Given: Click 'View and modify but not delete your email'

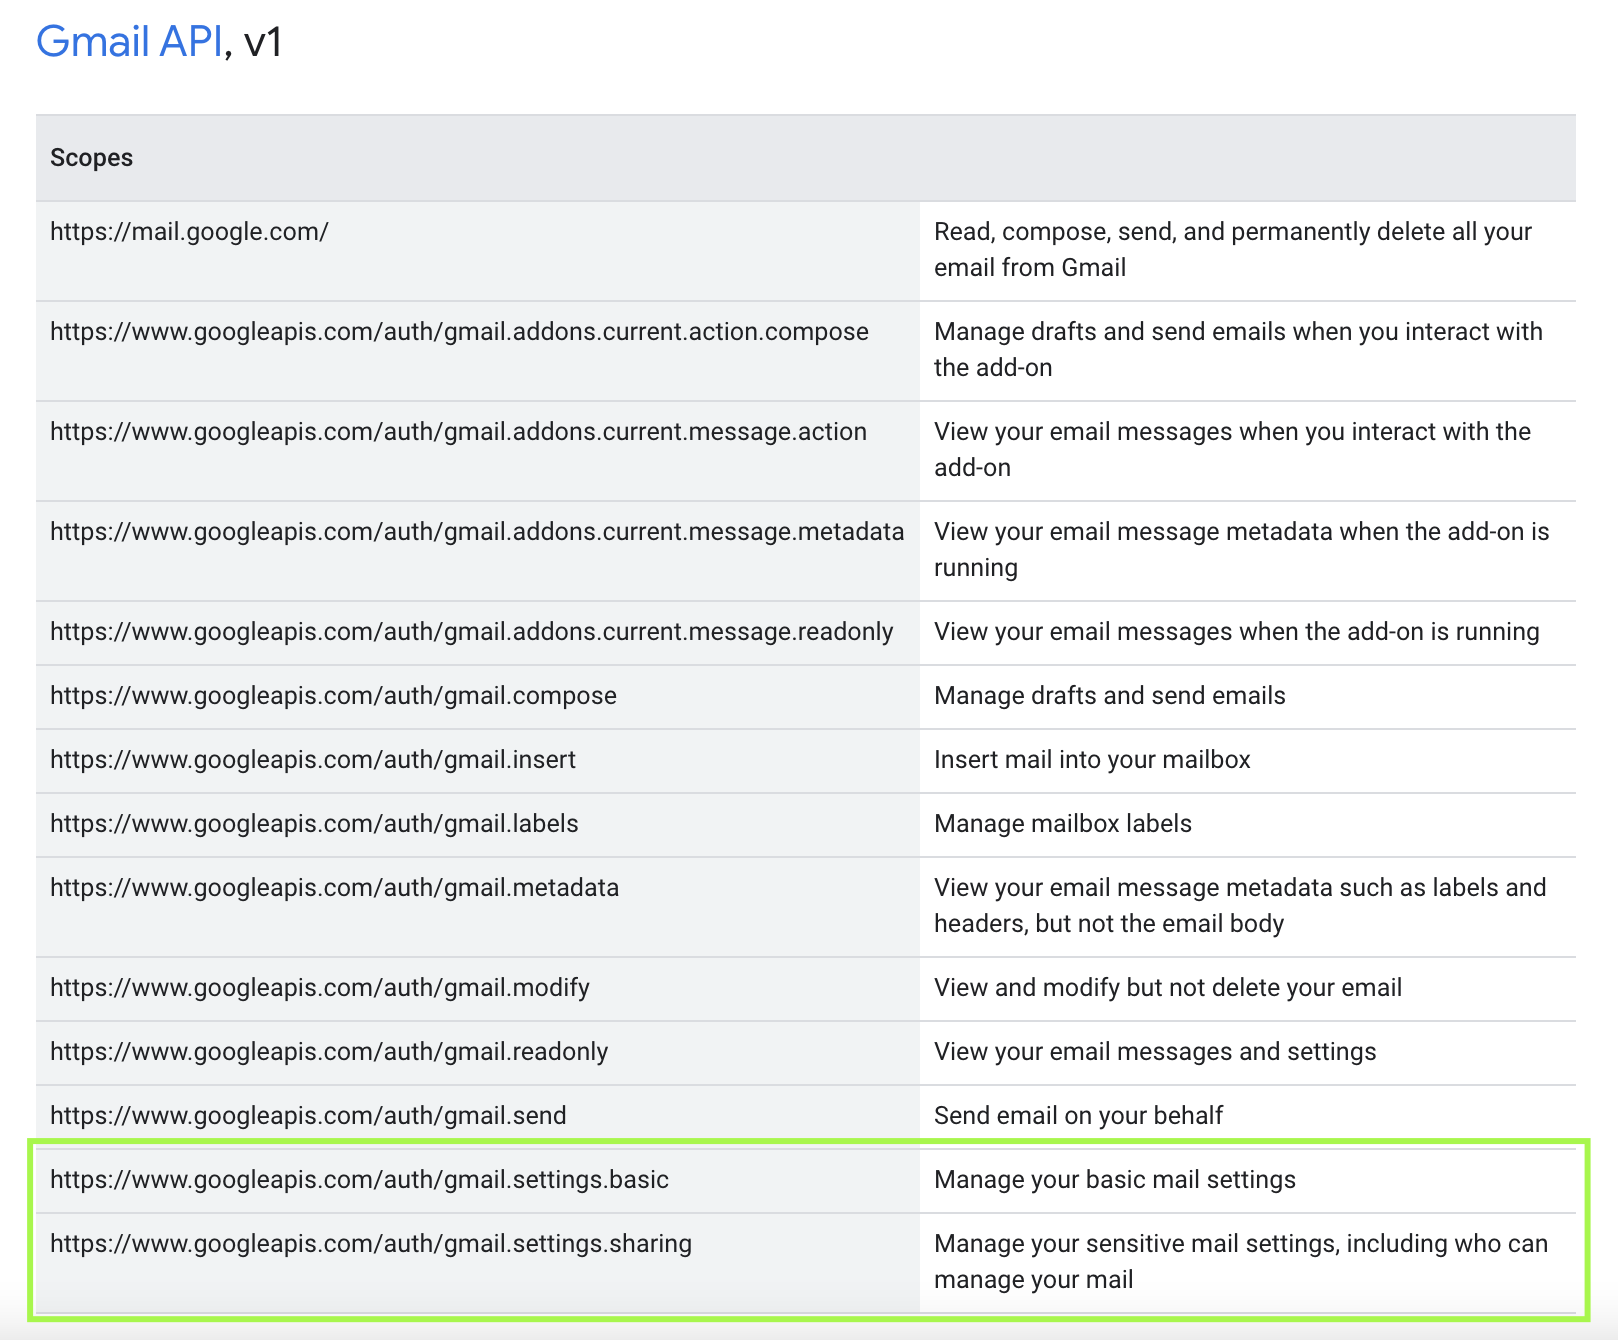Looking at the screenshot, I should (1167, 988).
